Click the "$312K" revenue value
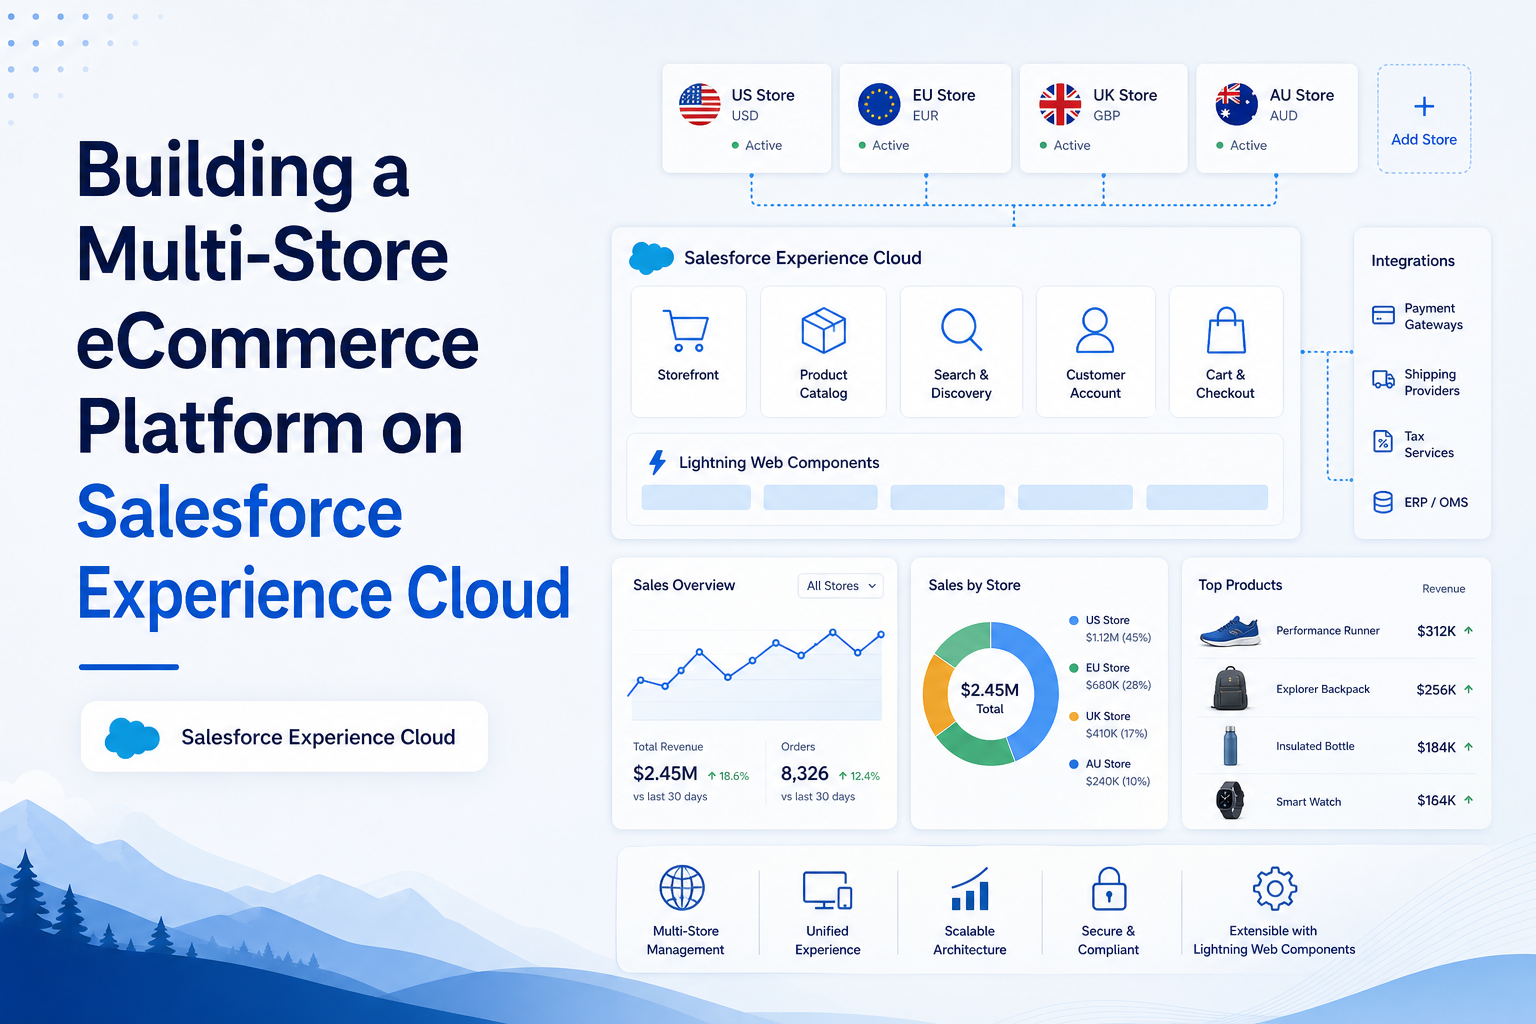The height and width of the screenshot is (1024, 1536). (1436, 631)
